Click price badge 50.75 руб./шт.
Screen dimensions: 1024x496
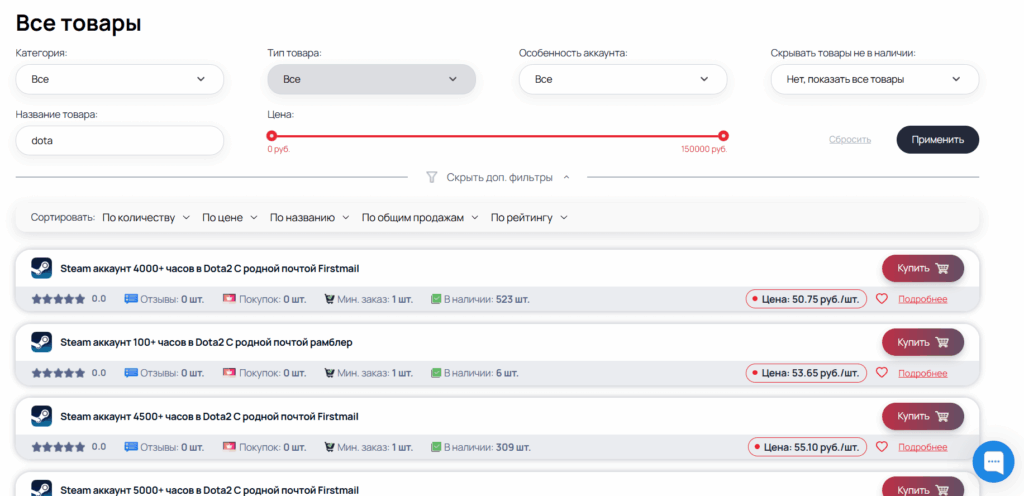tap(806, 299)
